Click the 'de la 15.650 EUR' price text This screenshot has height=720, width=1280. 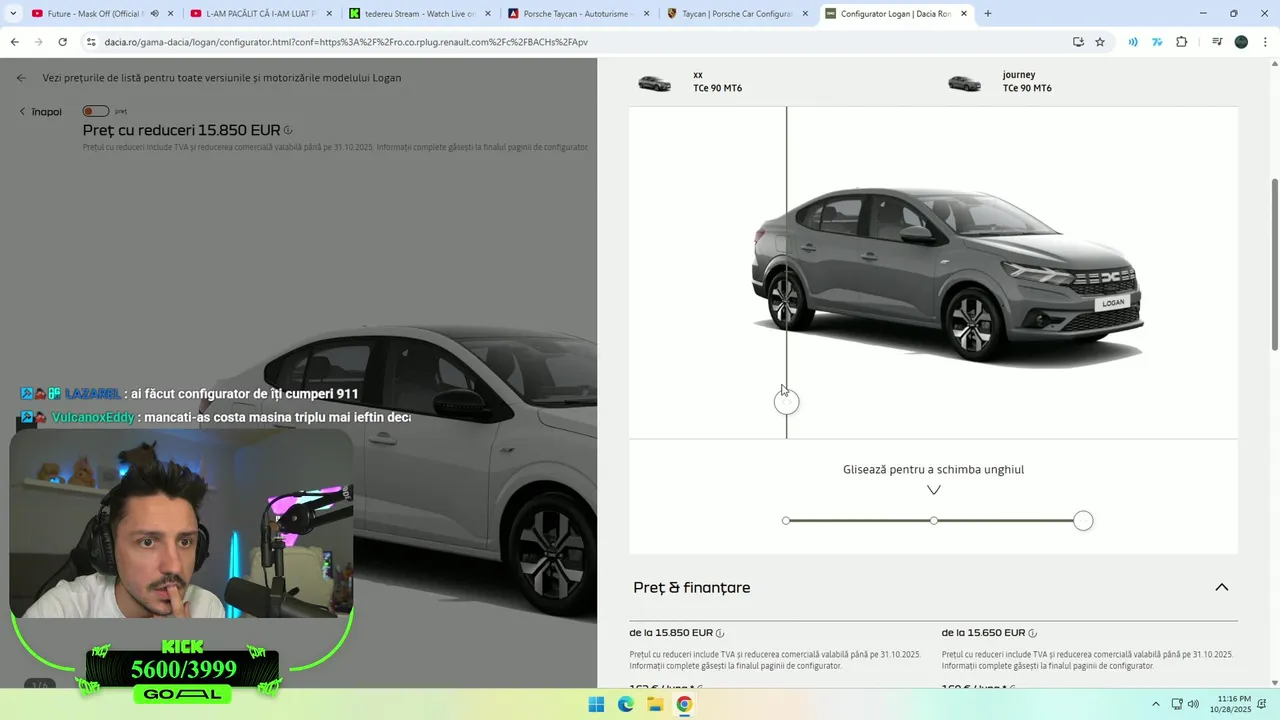pyautogui.click(x=983, y=633)
